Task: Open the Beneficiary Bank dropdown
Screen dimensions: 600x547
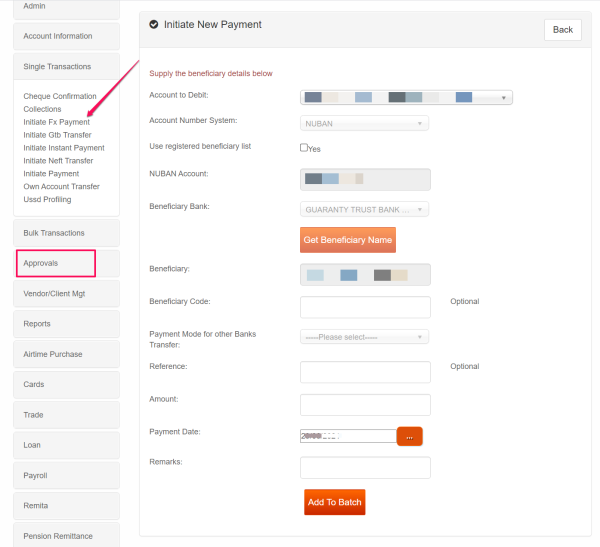Action: 364,209
